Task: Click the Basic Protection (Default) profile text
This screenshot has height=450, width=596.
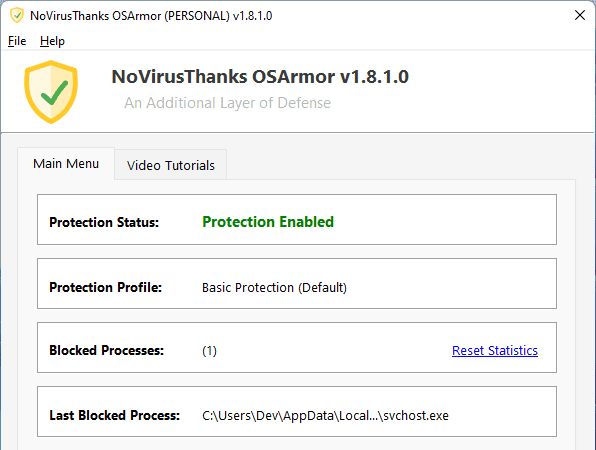Action: tap(274, 288)
